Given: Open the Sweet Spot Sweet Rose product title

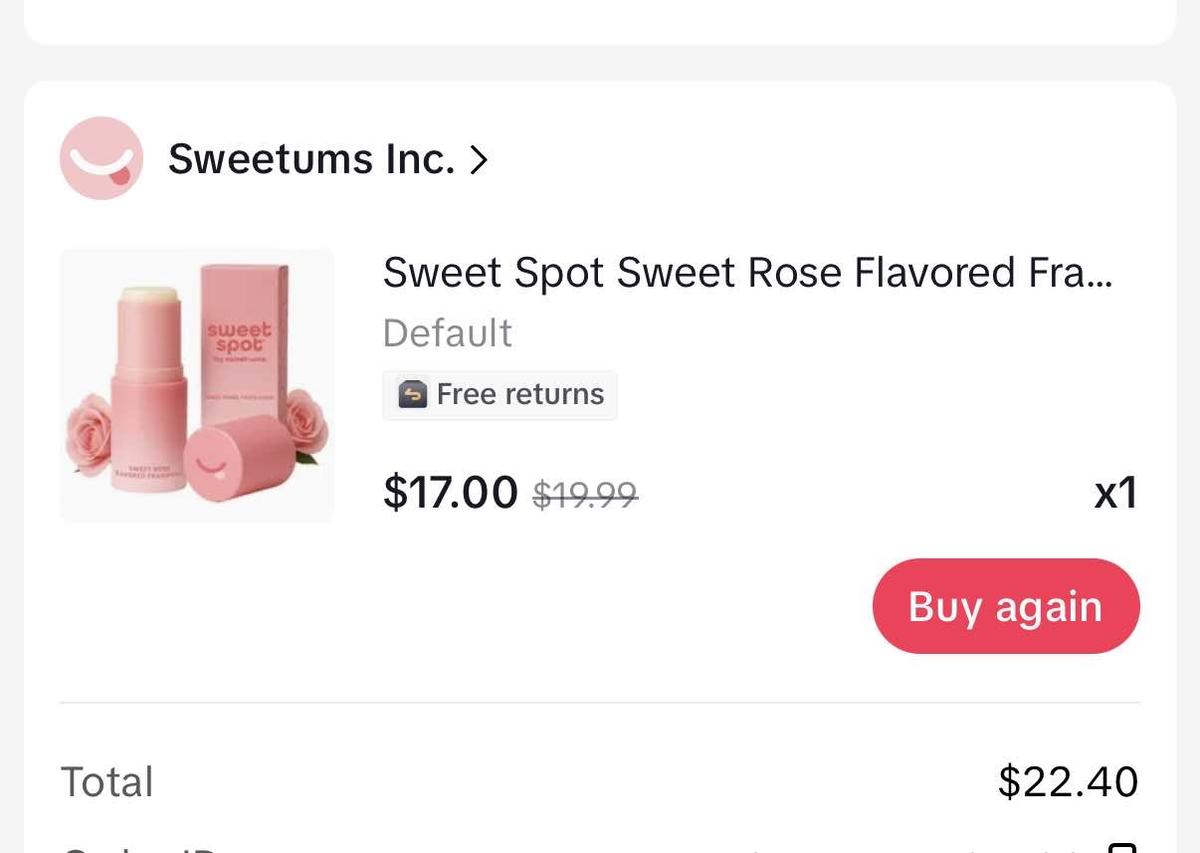Looking at the screenshot, I should coord(747,272).
